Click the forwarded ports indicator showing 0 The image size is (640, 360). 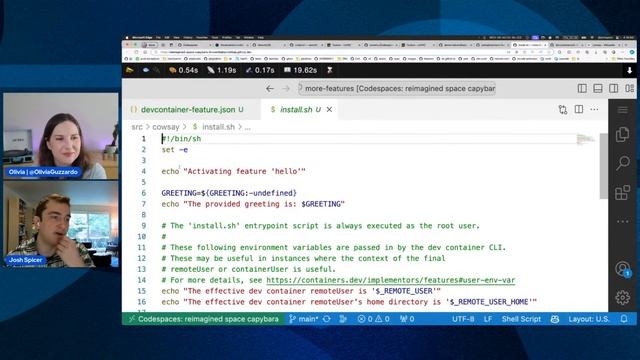tap(407, 319)
